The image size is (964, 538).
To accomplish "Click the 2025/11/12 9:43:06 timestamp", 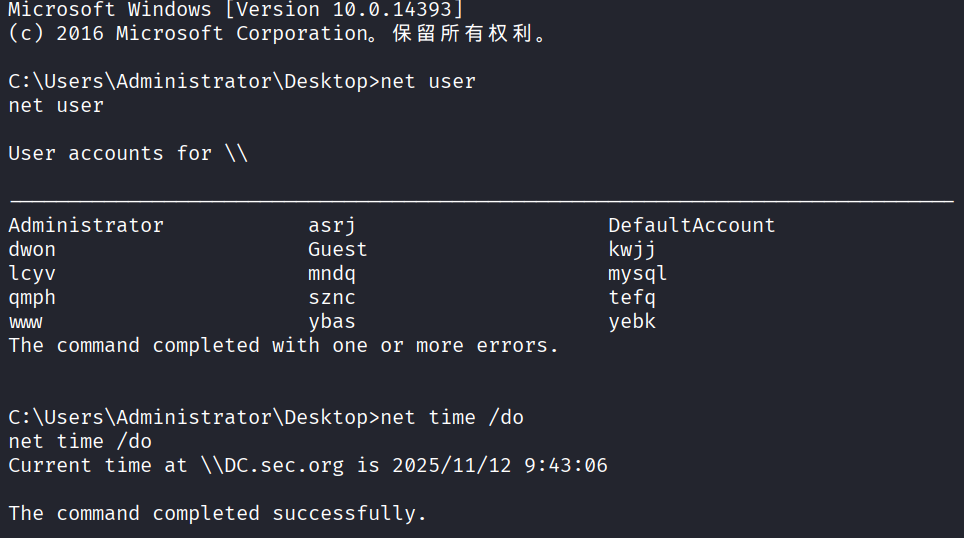I will [x=499, y=465].
